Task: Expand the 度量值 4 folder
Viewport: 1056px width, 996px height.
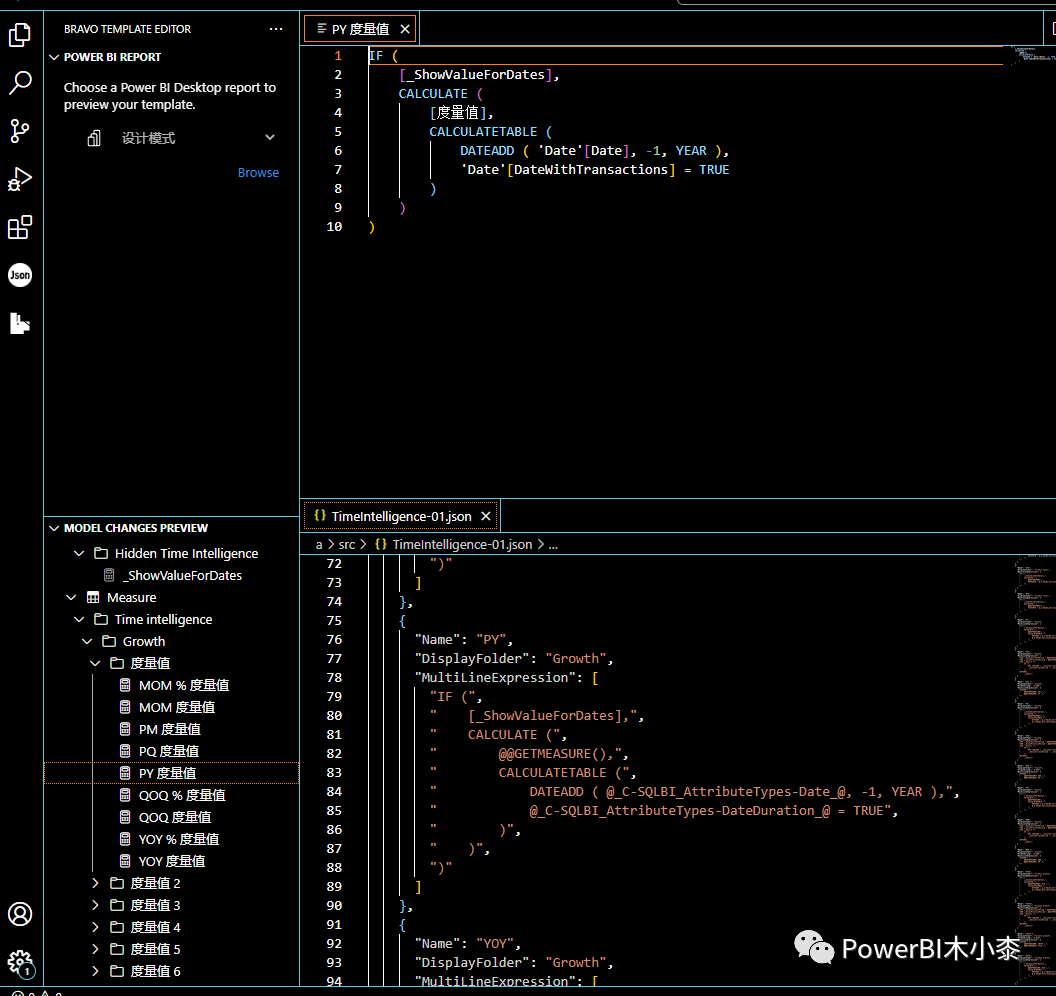Action: (x=95, y=927)
